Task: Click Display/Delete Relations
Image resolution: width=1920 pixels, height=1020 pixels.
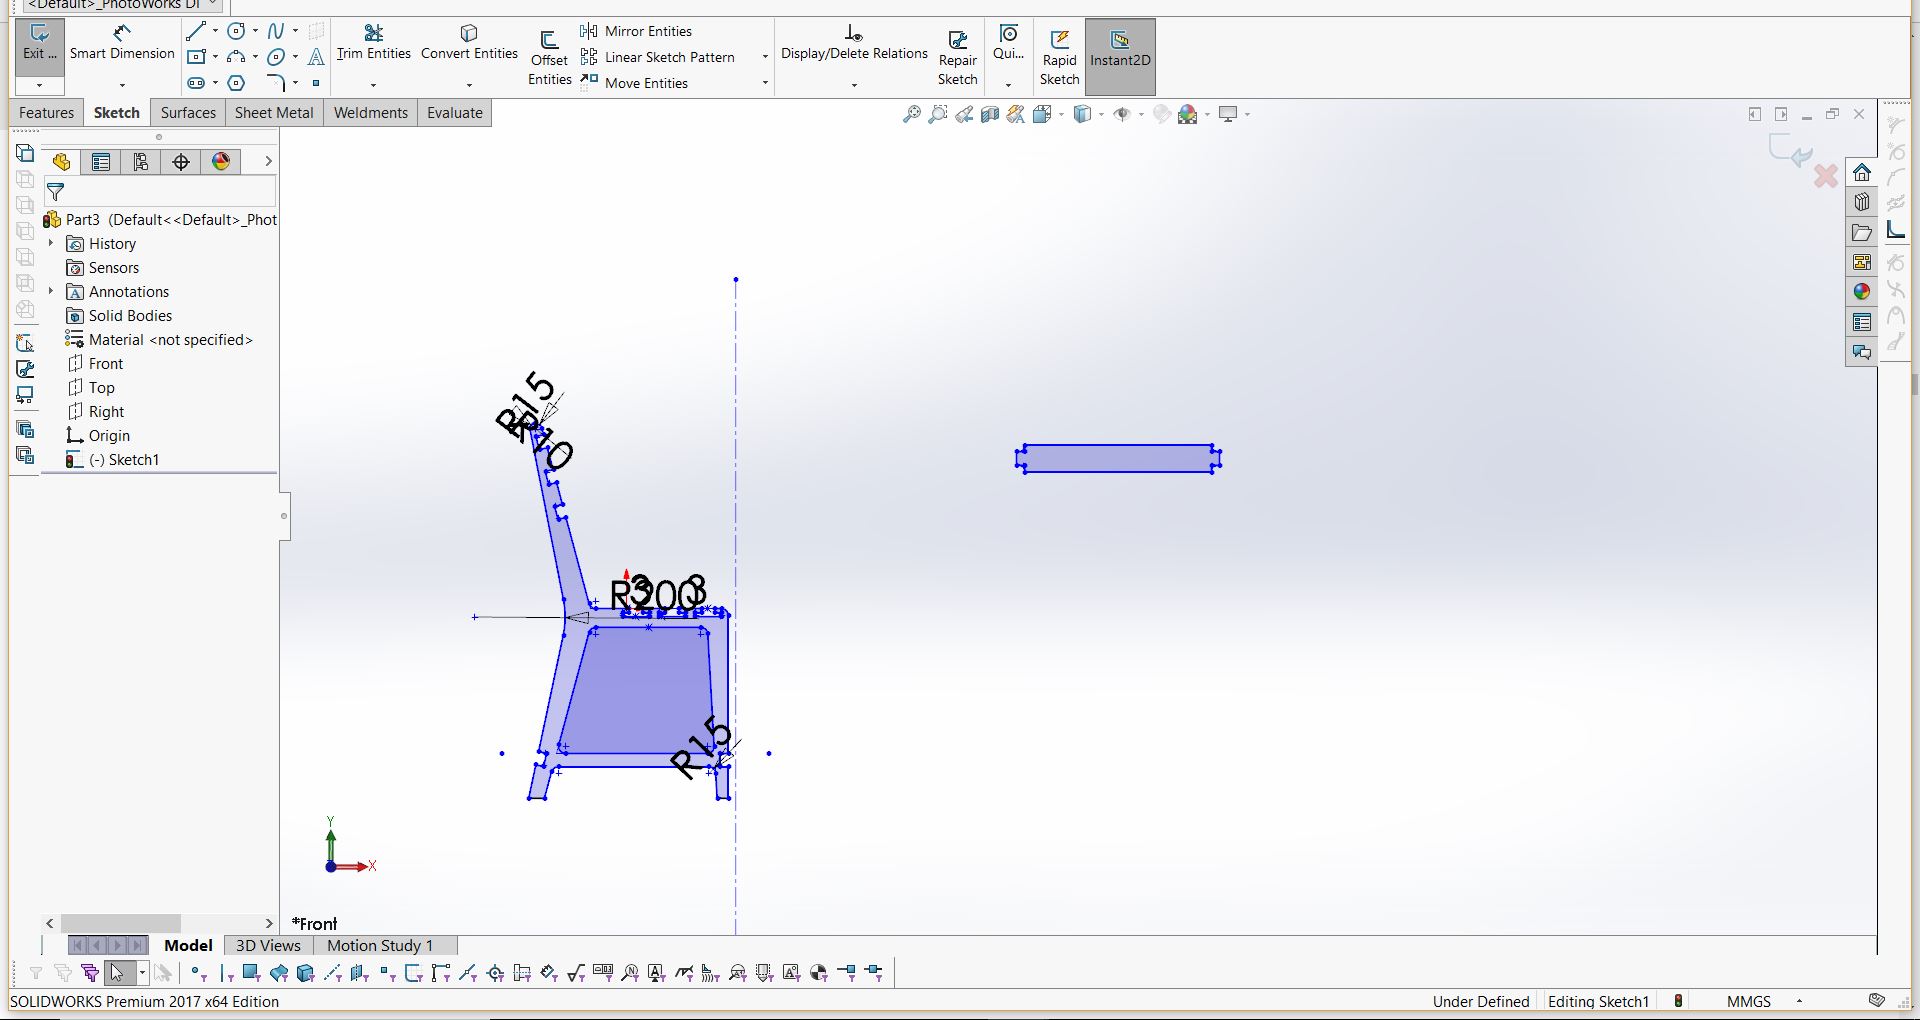Action: click(854, 42)
